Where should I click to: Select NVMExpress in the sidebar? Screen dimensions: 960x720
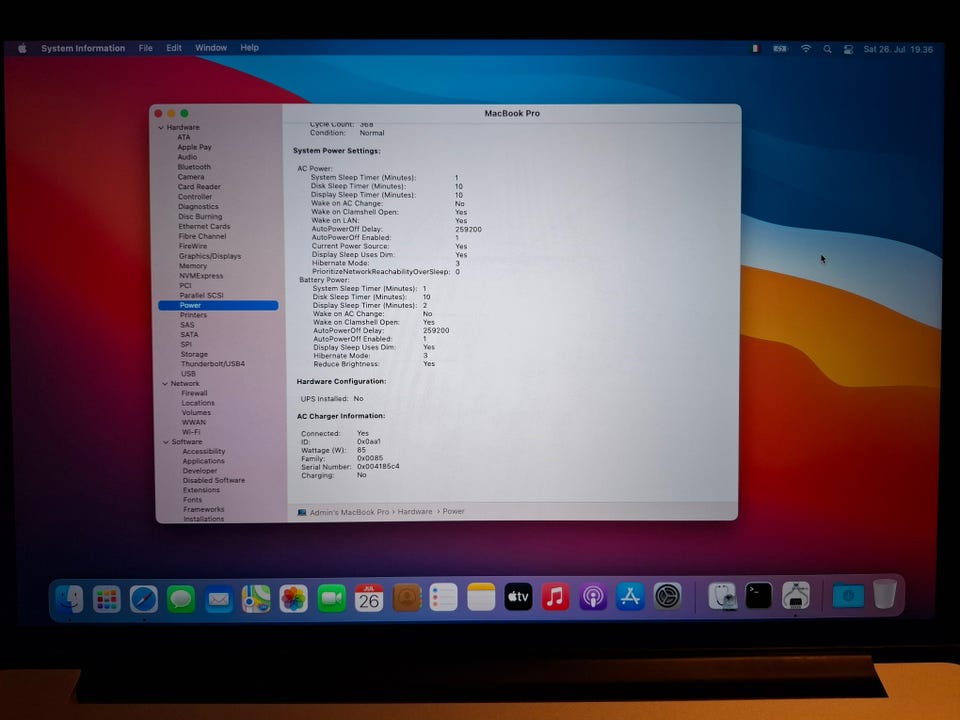click(x=201, y=276)
